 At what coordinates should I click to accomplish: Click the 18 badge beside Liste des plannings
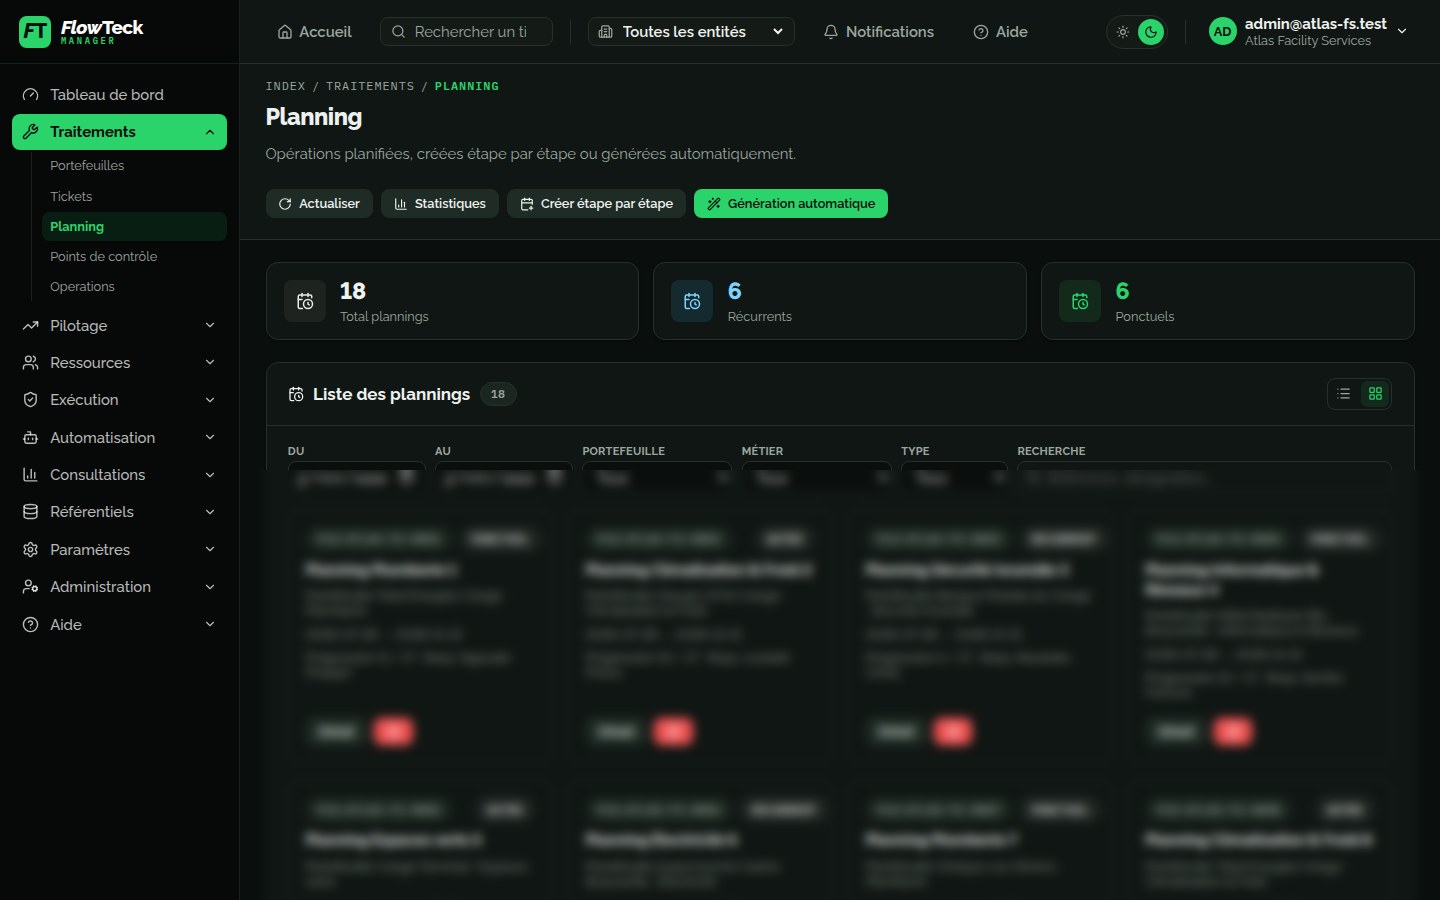(498, 394)
